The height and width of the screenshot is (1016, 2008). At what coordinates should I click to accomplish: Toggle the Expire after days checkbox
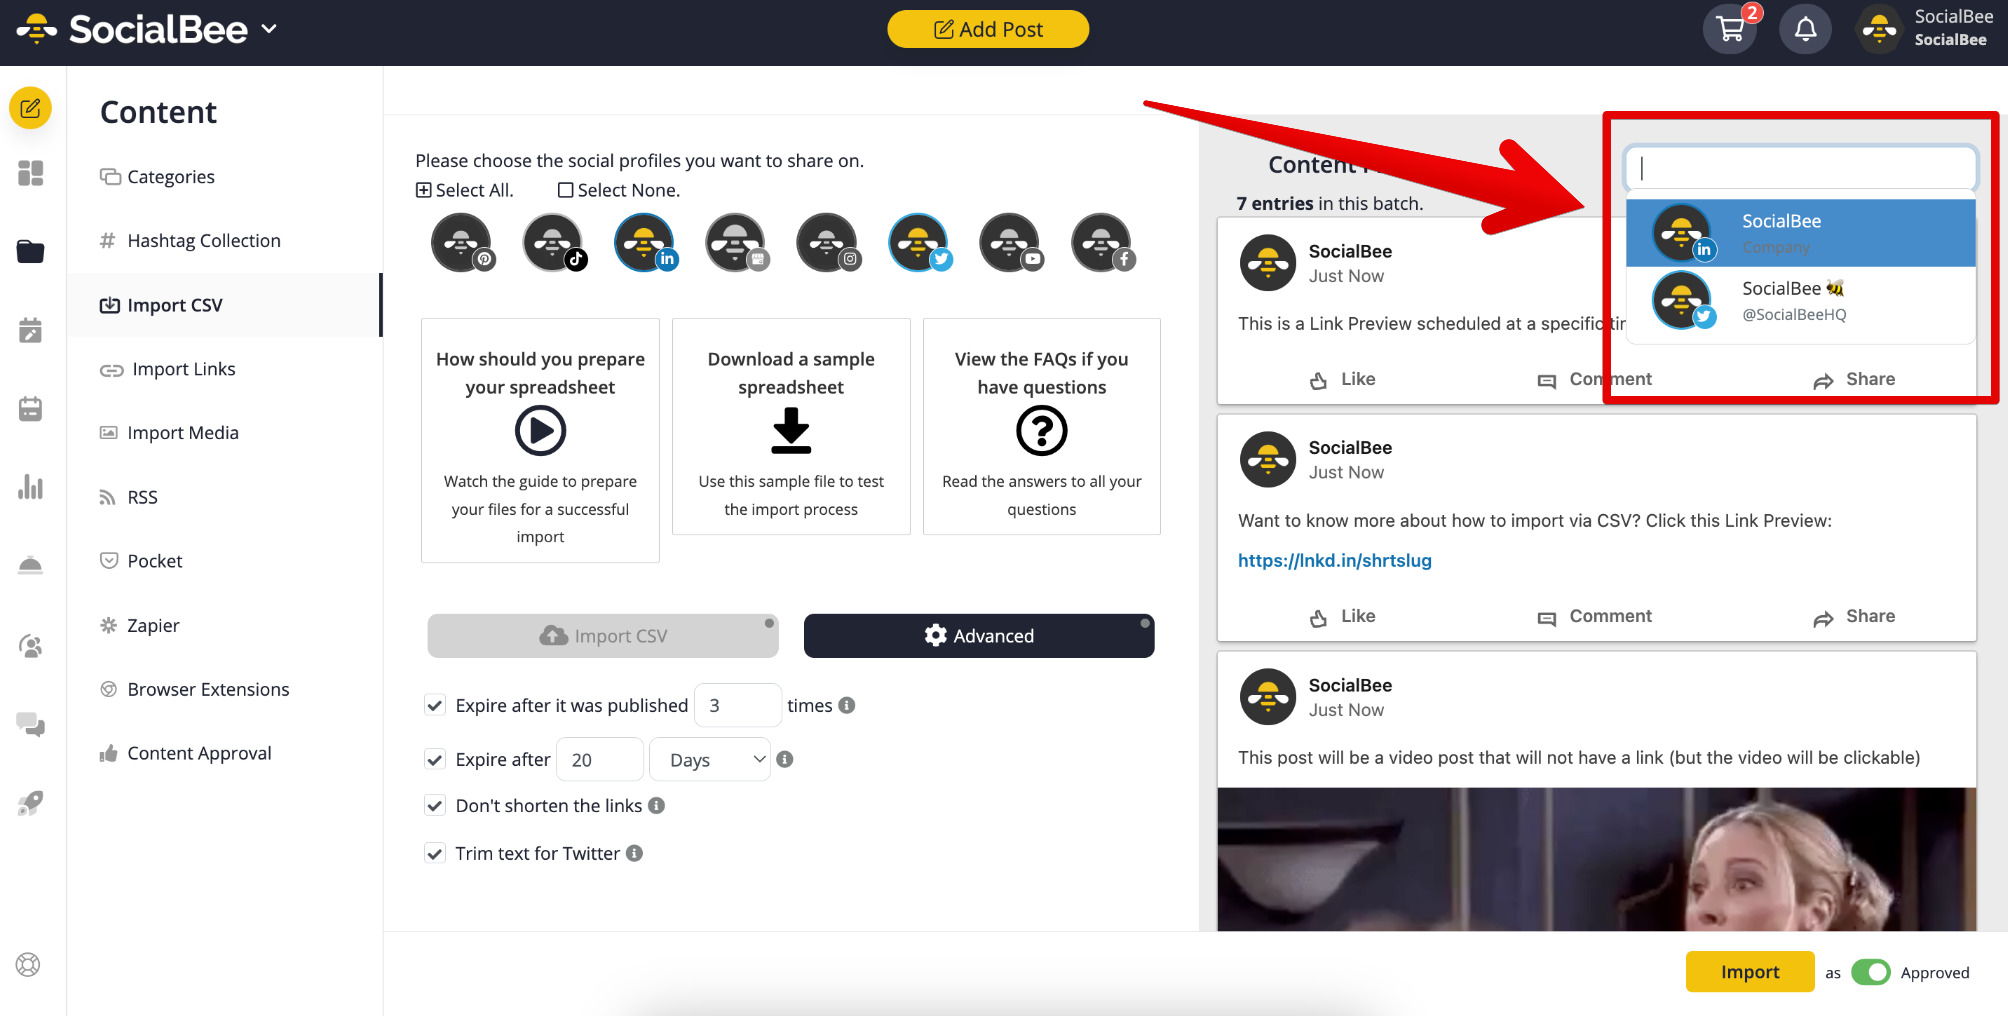tap(435, 759)
